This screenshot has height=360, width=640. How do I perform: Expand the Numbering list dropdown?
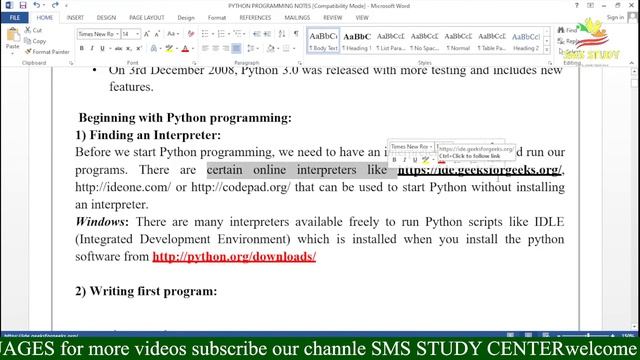pos(229,34)
